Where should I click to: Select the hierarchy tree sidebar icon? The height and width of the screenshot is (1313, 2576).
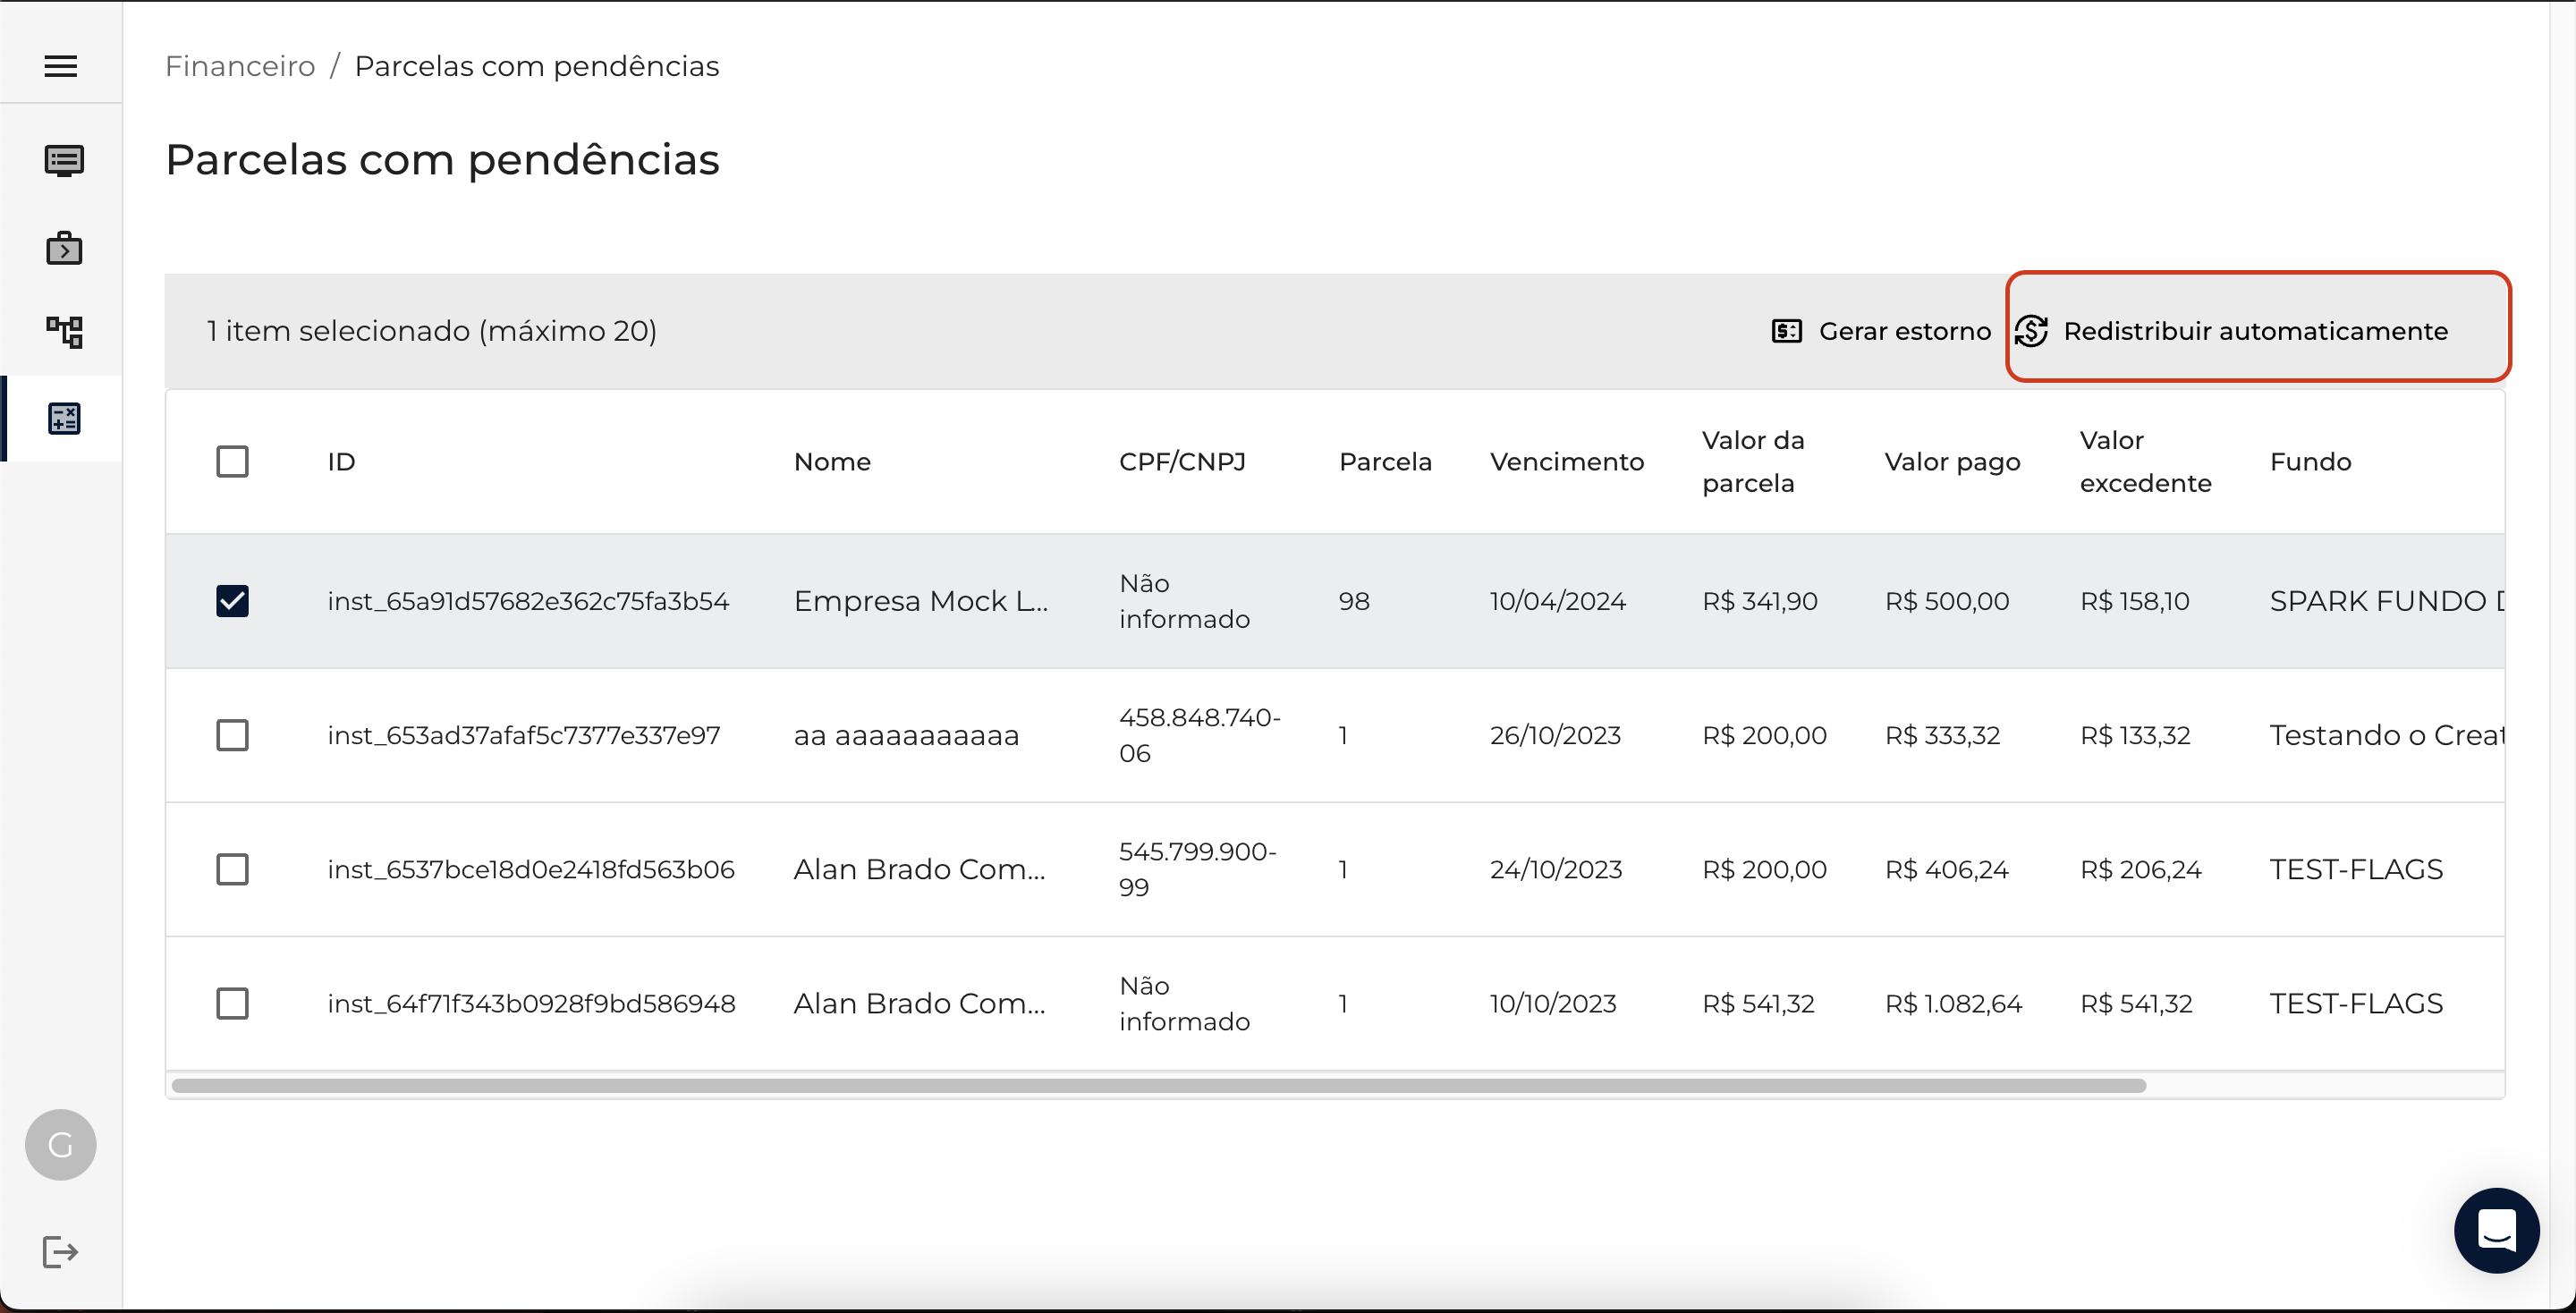coord(64,331)
